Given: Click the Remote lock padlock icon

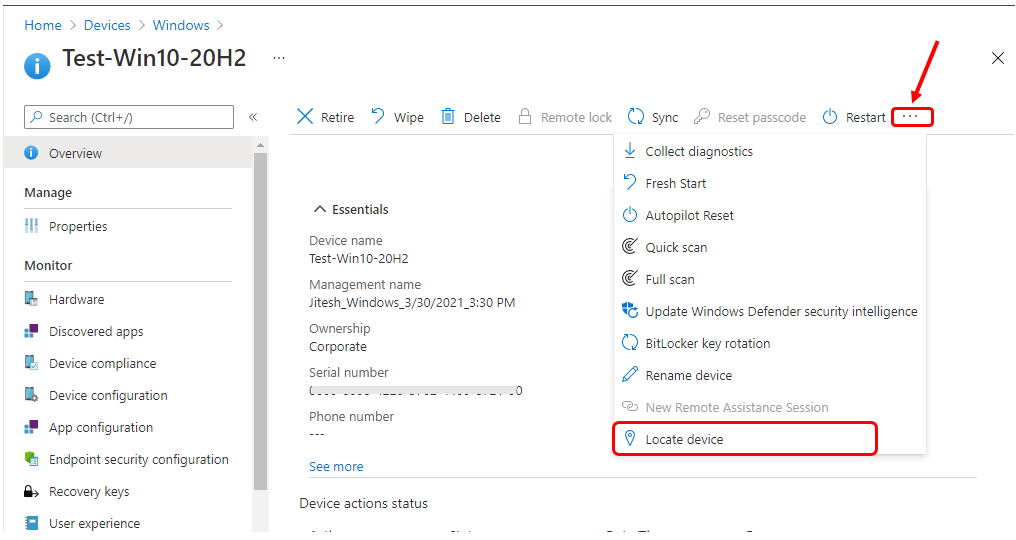Looking at the screenshot, I should (x=525, y=117).
